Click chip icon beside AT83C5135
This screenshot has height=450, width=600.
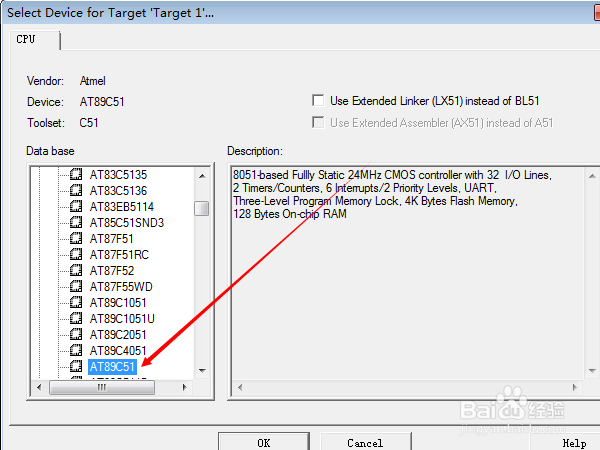click(76, 174)
